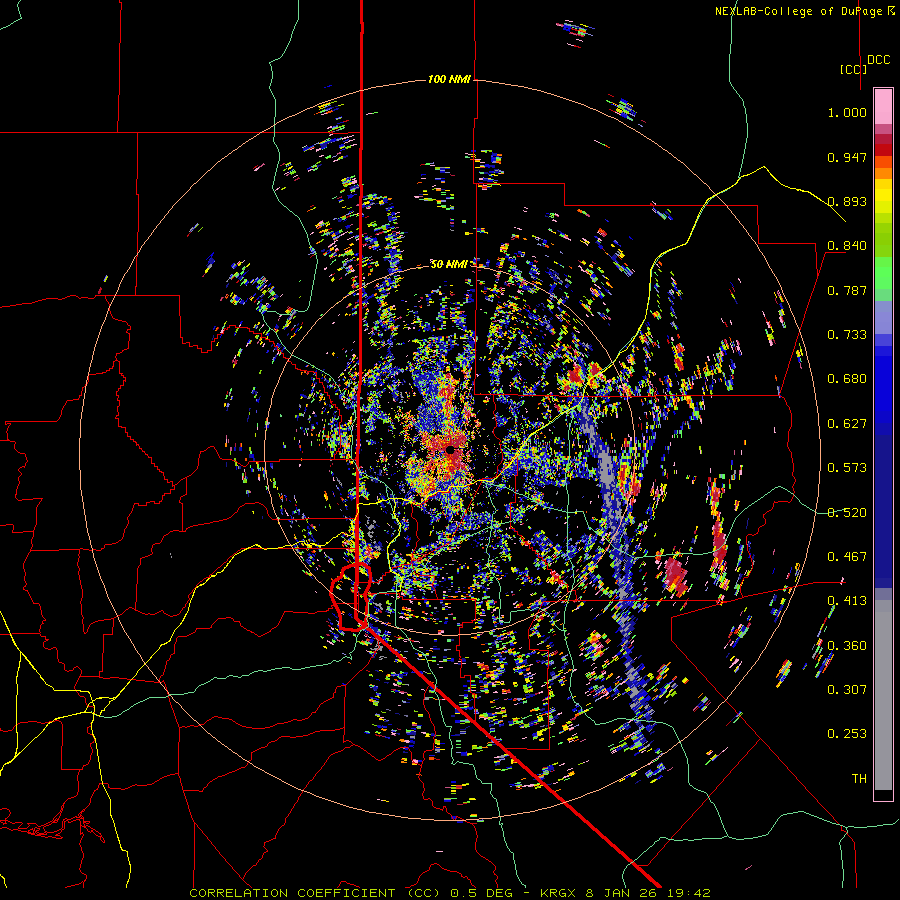Select the 0.787 scale value
Screen dimensions: 900x900
(x=847, y=290)
